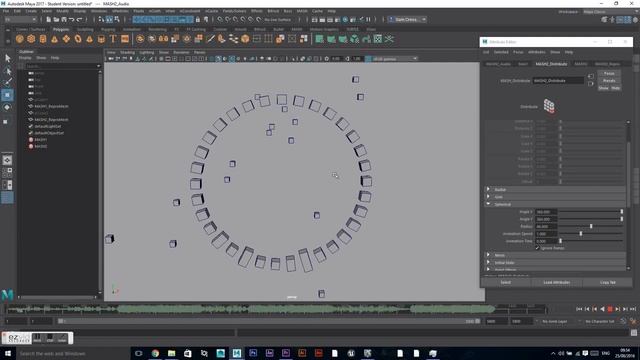This screenshot has height=360, width=640.
Task: Click the green MASH shelf icon after separator
Action: [319, 39]
